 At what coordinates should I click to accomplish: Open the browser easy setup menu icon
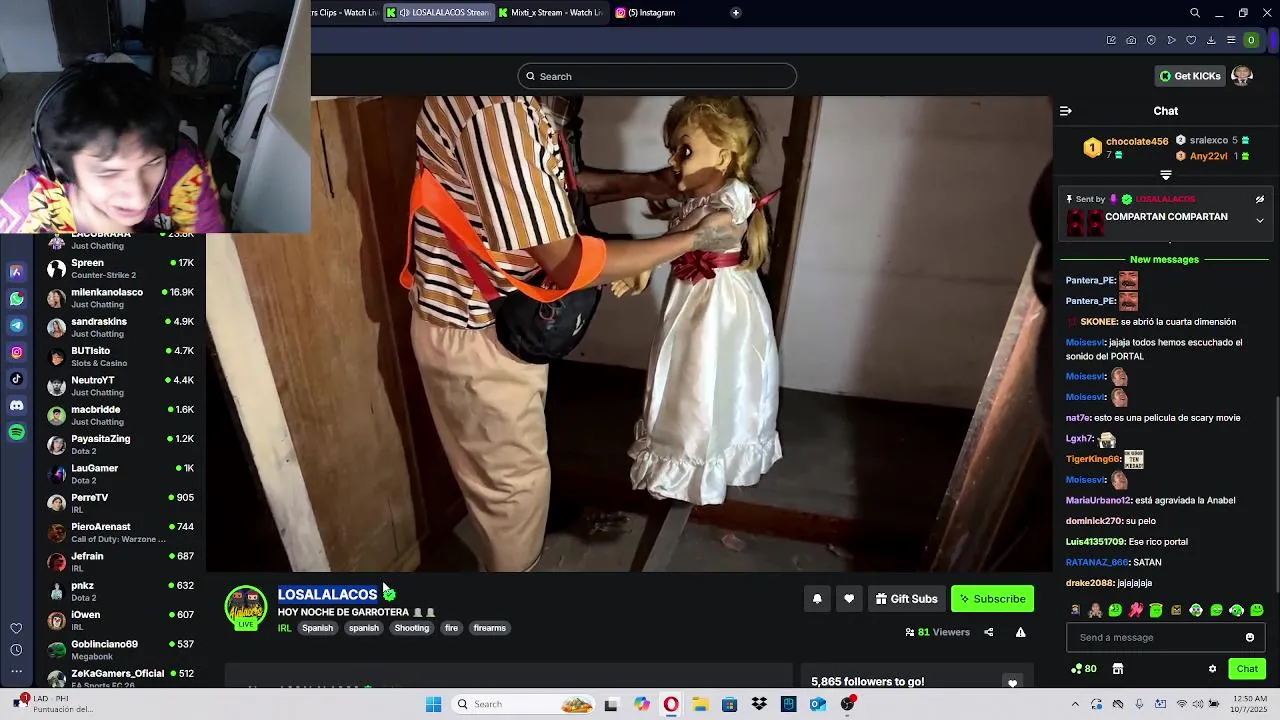point(1231,40)
